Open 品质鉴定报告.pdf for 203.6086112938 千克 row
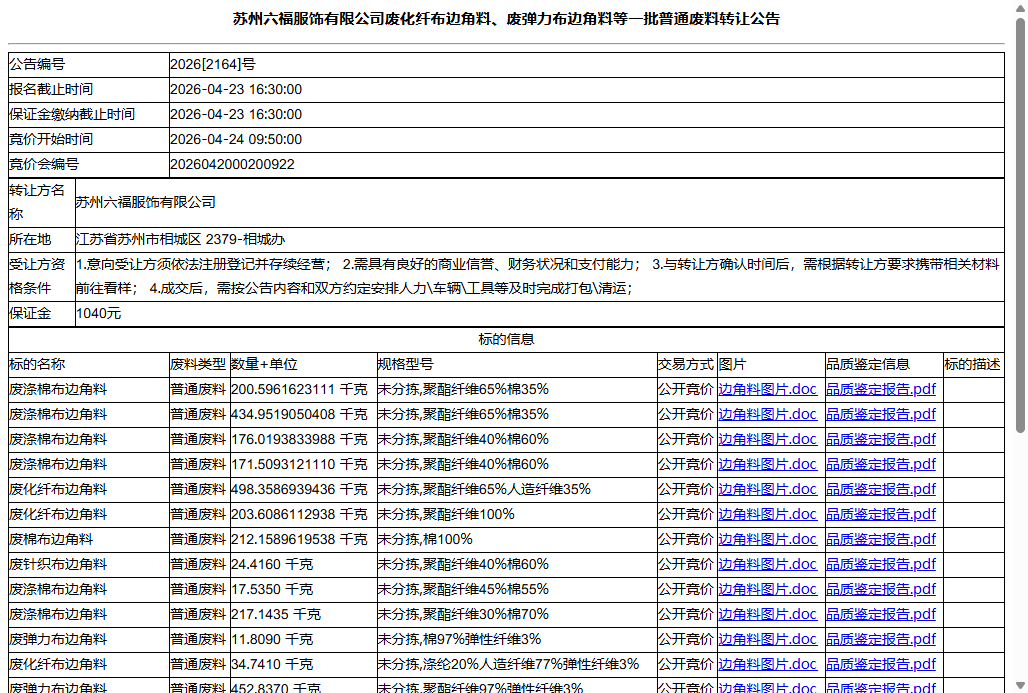 click(x=880, y=514)
